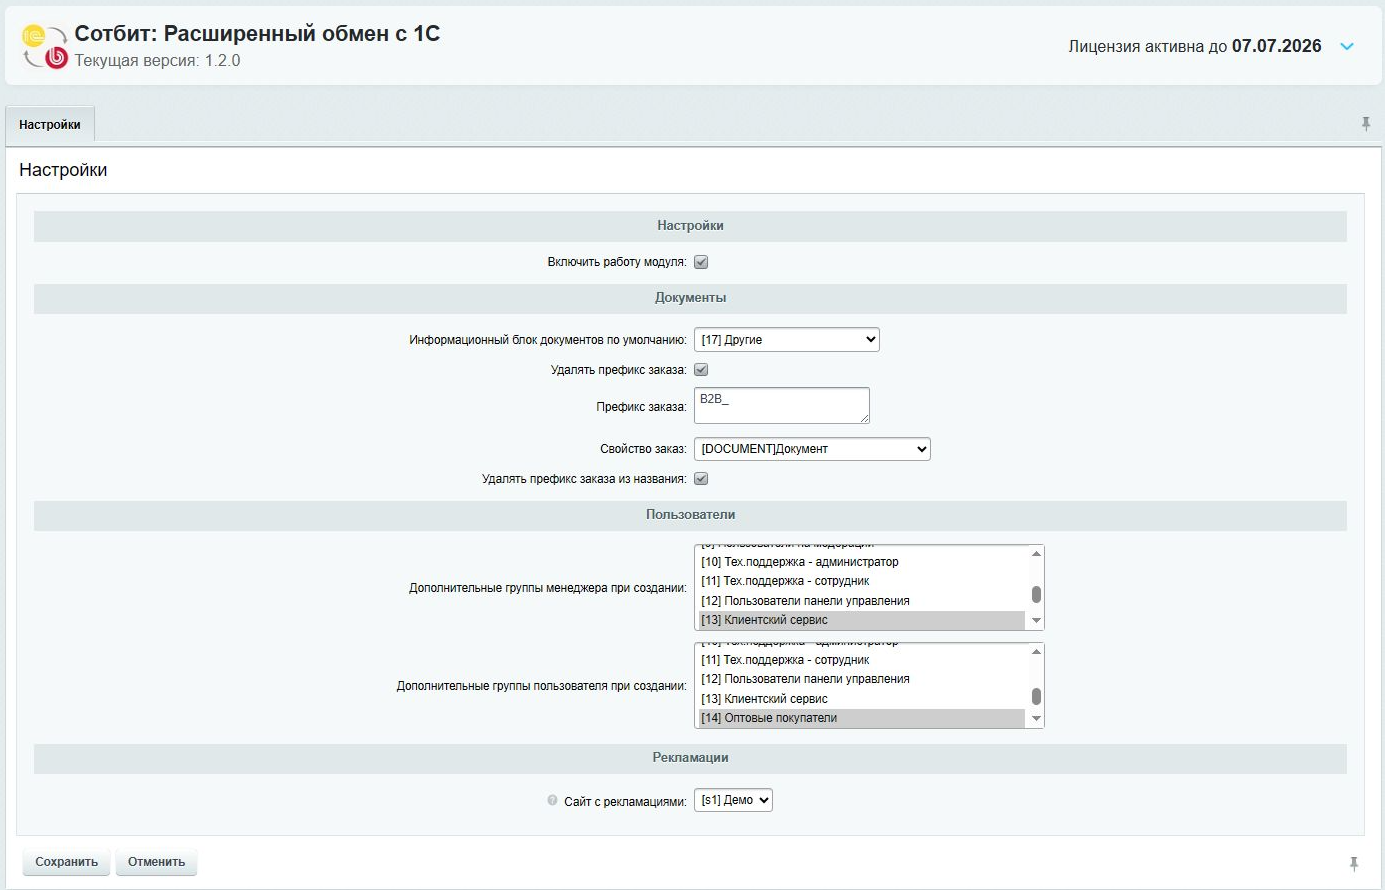The width and height of the screenshot is (1385, 890).
Task: Toggle 'Удалять префикс заказа из названия' checkbox
Action: pyautogui.click(x=701, y=479)
